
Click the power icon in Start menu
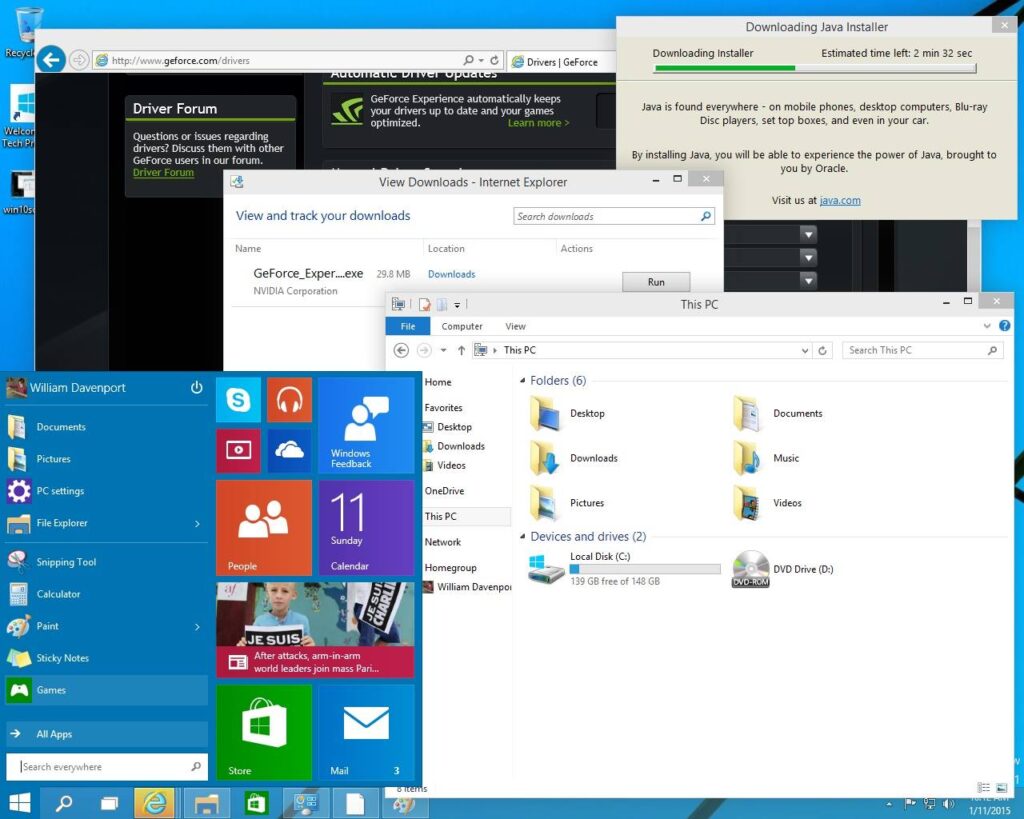click(196, 387)
